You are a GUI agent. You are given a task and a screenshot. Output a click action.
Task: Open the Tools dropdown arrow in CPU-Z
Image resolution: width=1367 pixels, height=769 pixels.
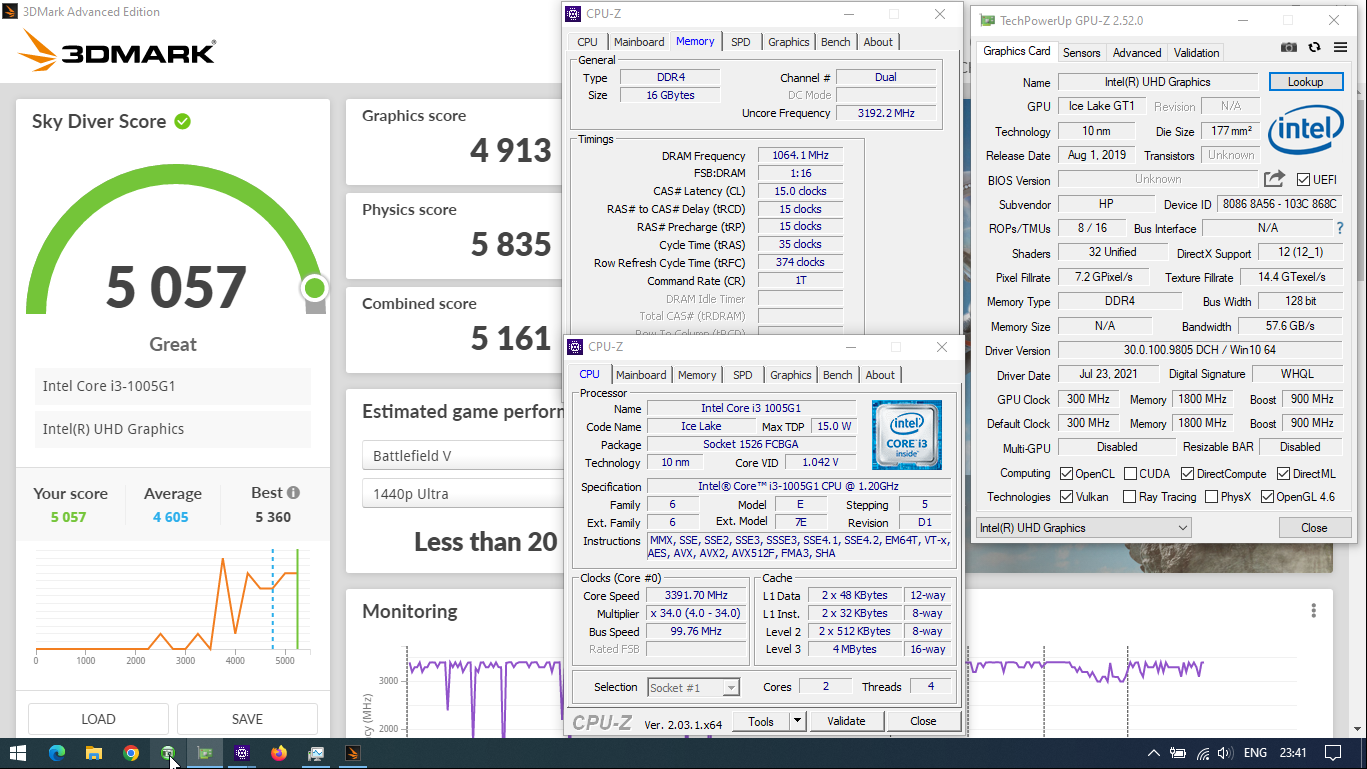pyautogui.click(x=797, y=721)
